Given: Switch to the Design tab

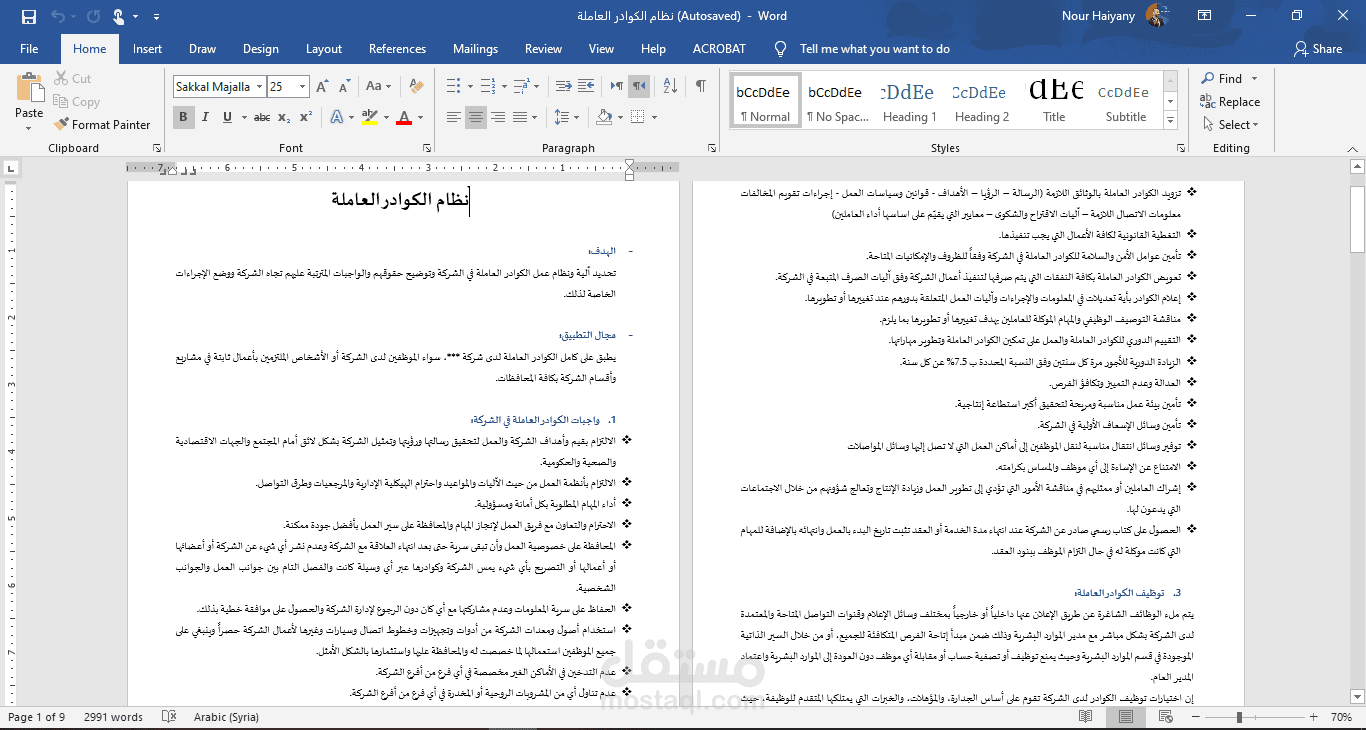Looking at the screenshot, I should (x=261, y=48).
